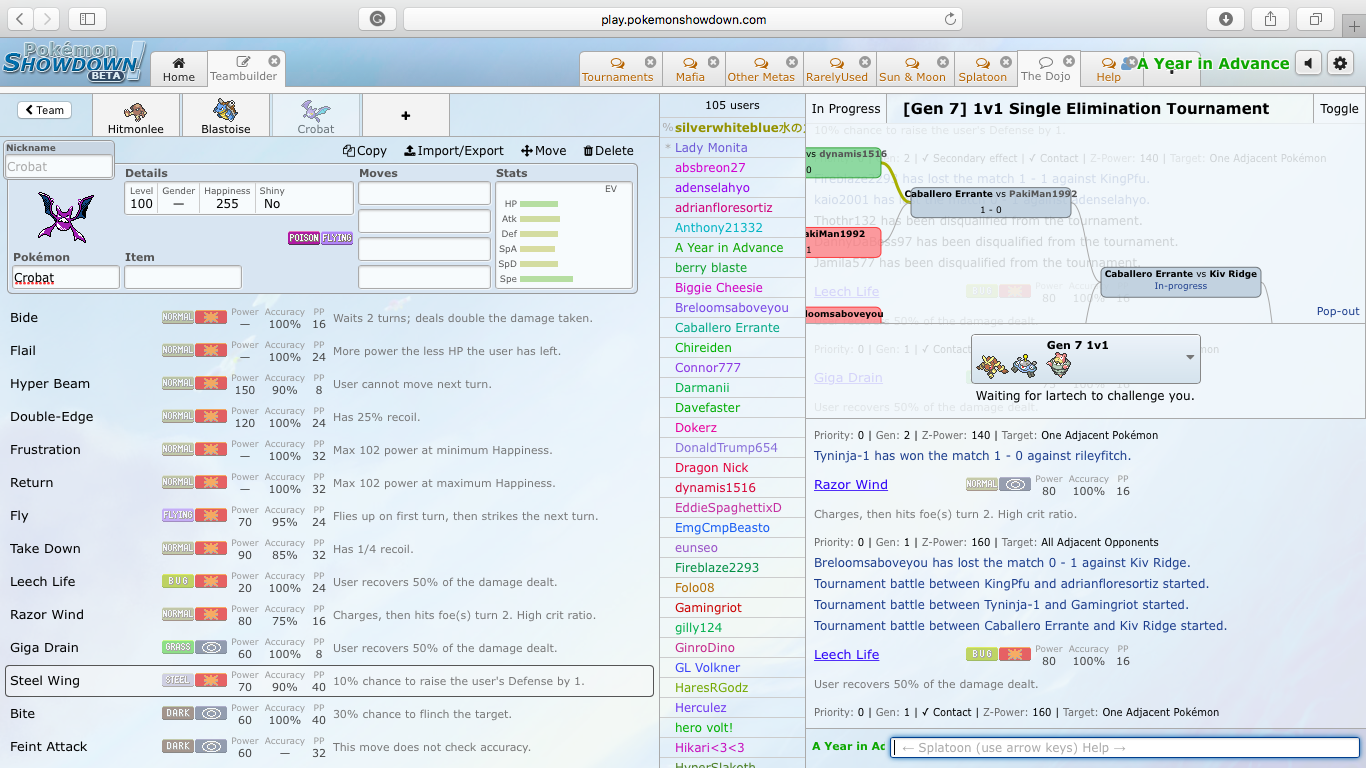Choose the Bide move
This screenshot has width=1366, height=768.
click(x=329, y=318)
